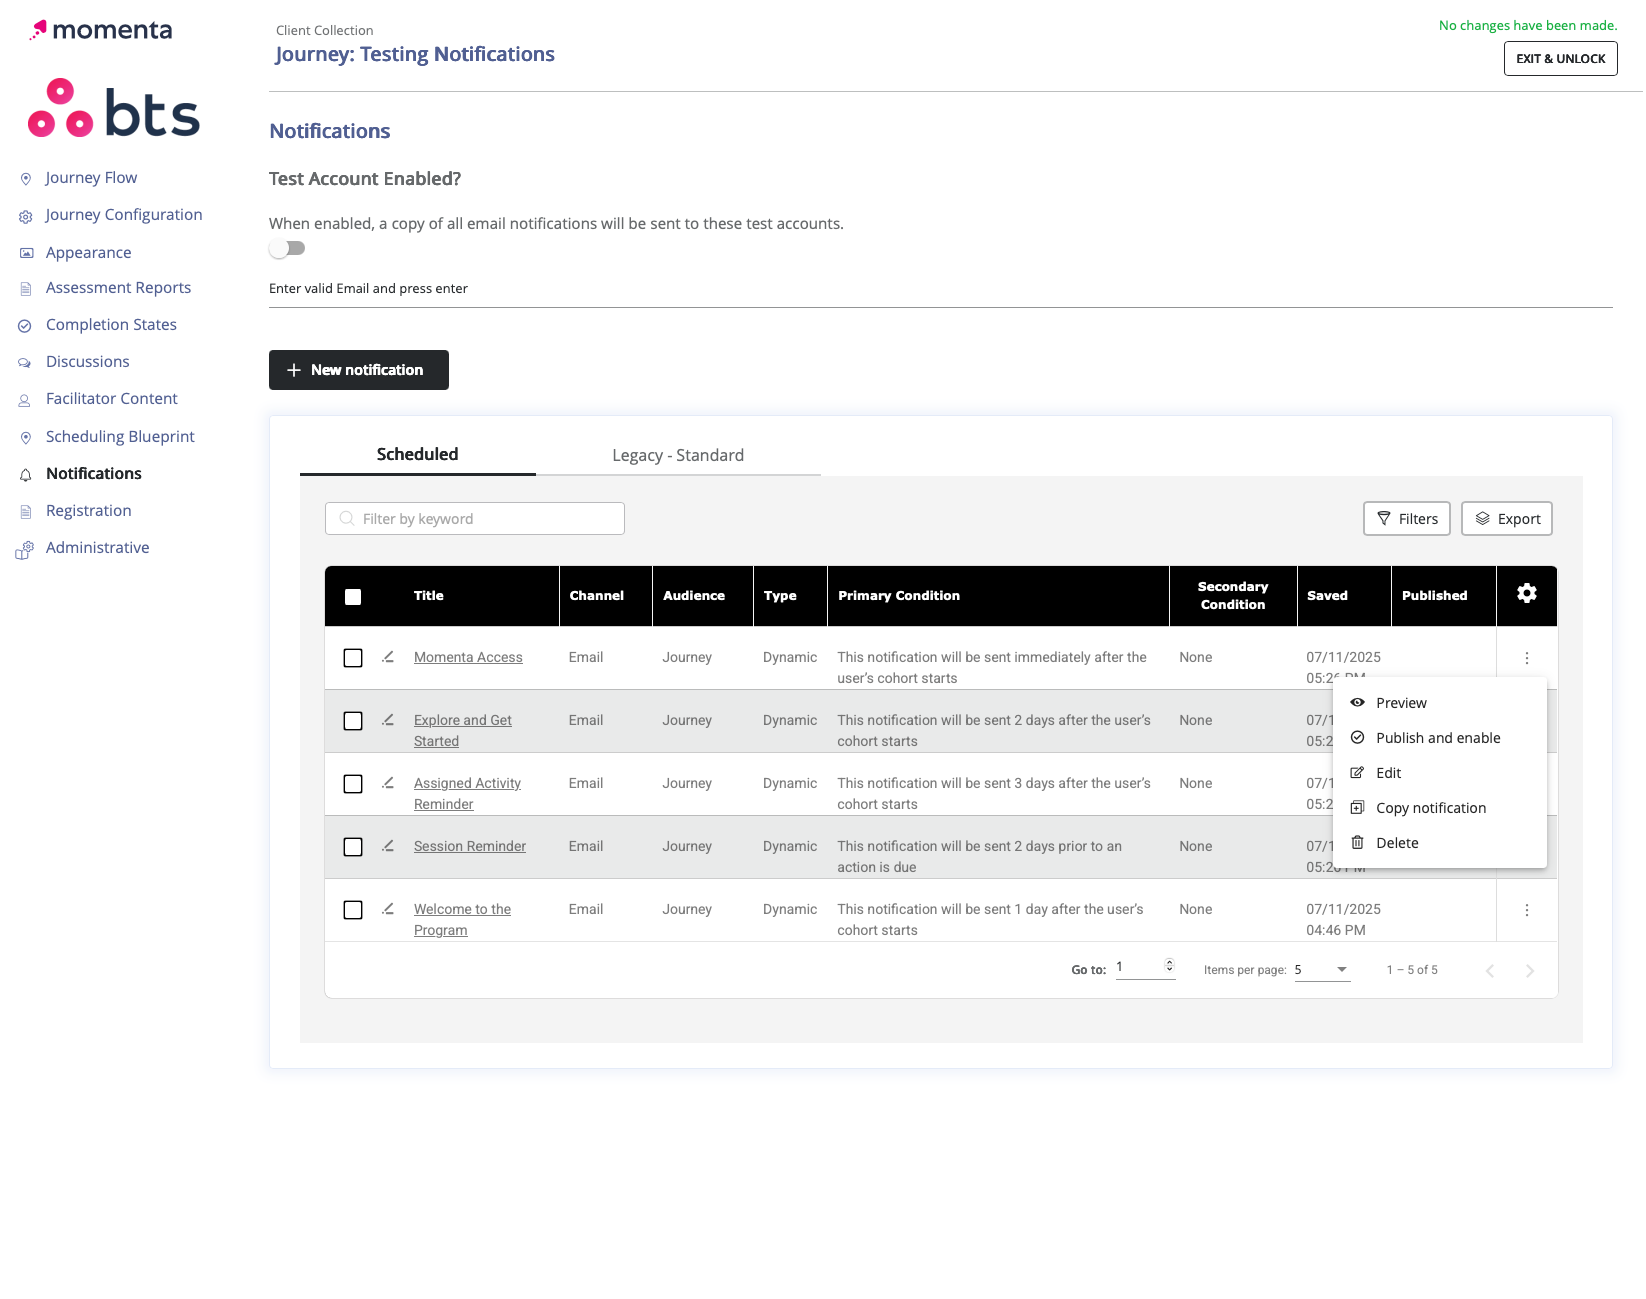Choose Copy notification from the menu
Viewport: 1646px width, 1299px height.
pos(1440,808)
